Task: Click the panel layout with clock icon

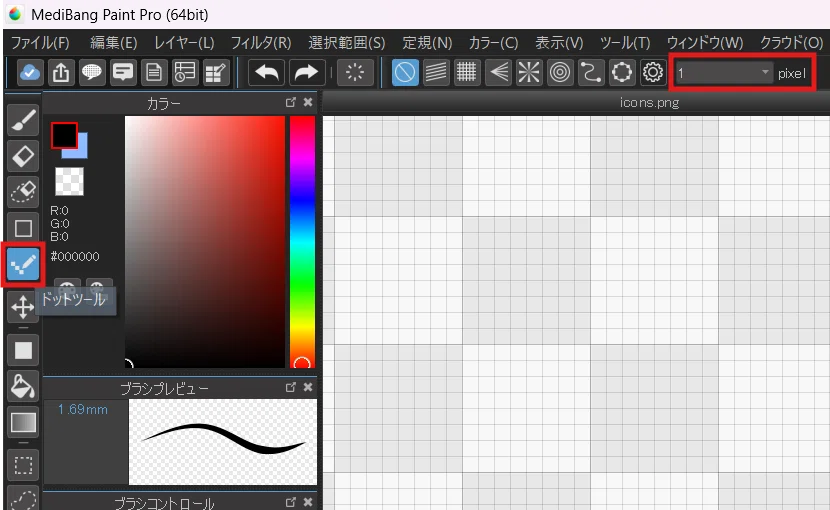Action: pyautogui.click(x=185, y=73)
